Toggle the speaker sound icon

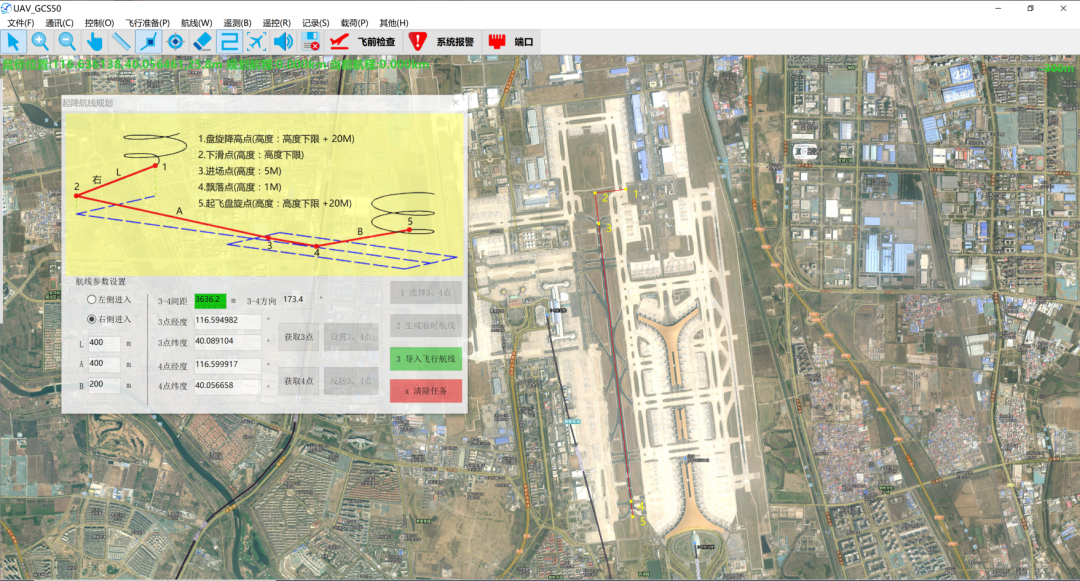(x=284, y=41)
